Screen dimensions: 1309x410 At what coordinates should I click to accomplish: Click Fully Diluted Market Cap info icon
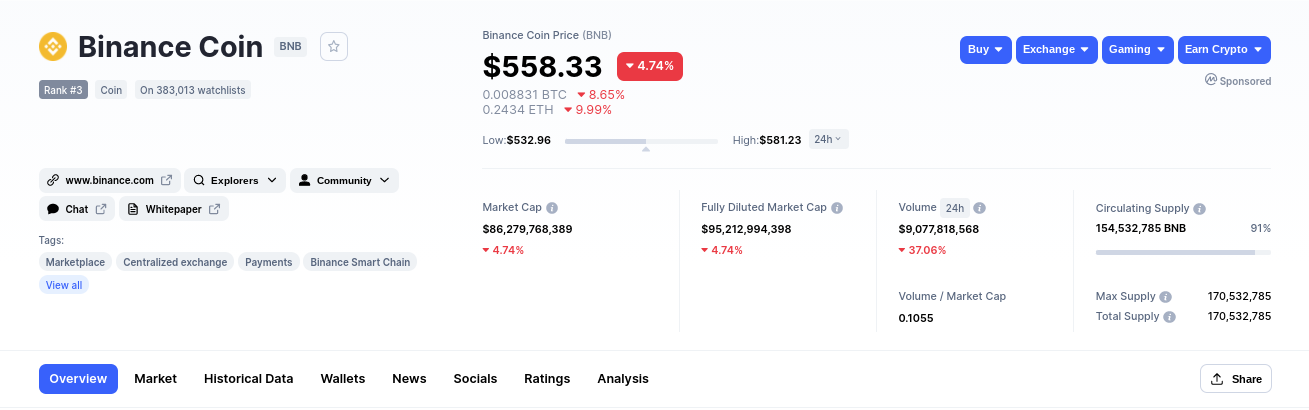tap(837, 208)
